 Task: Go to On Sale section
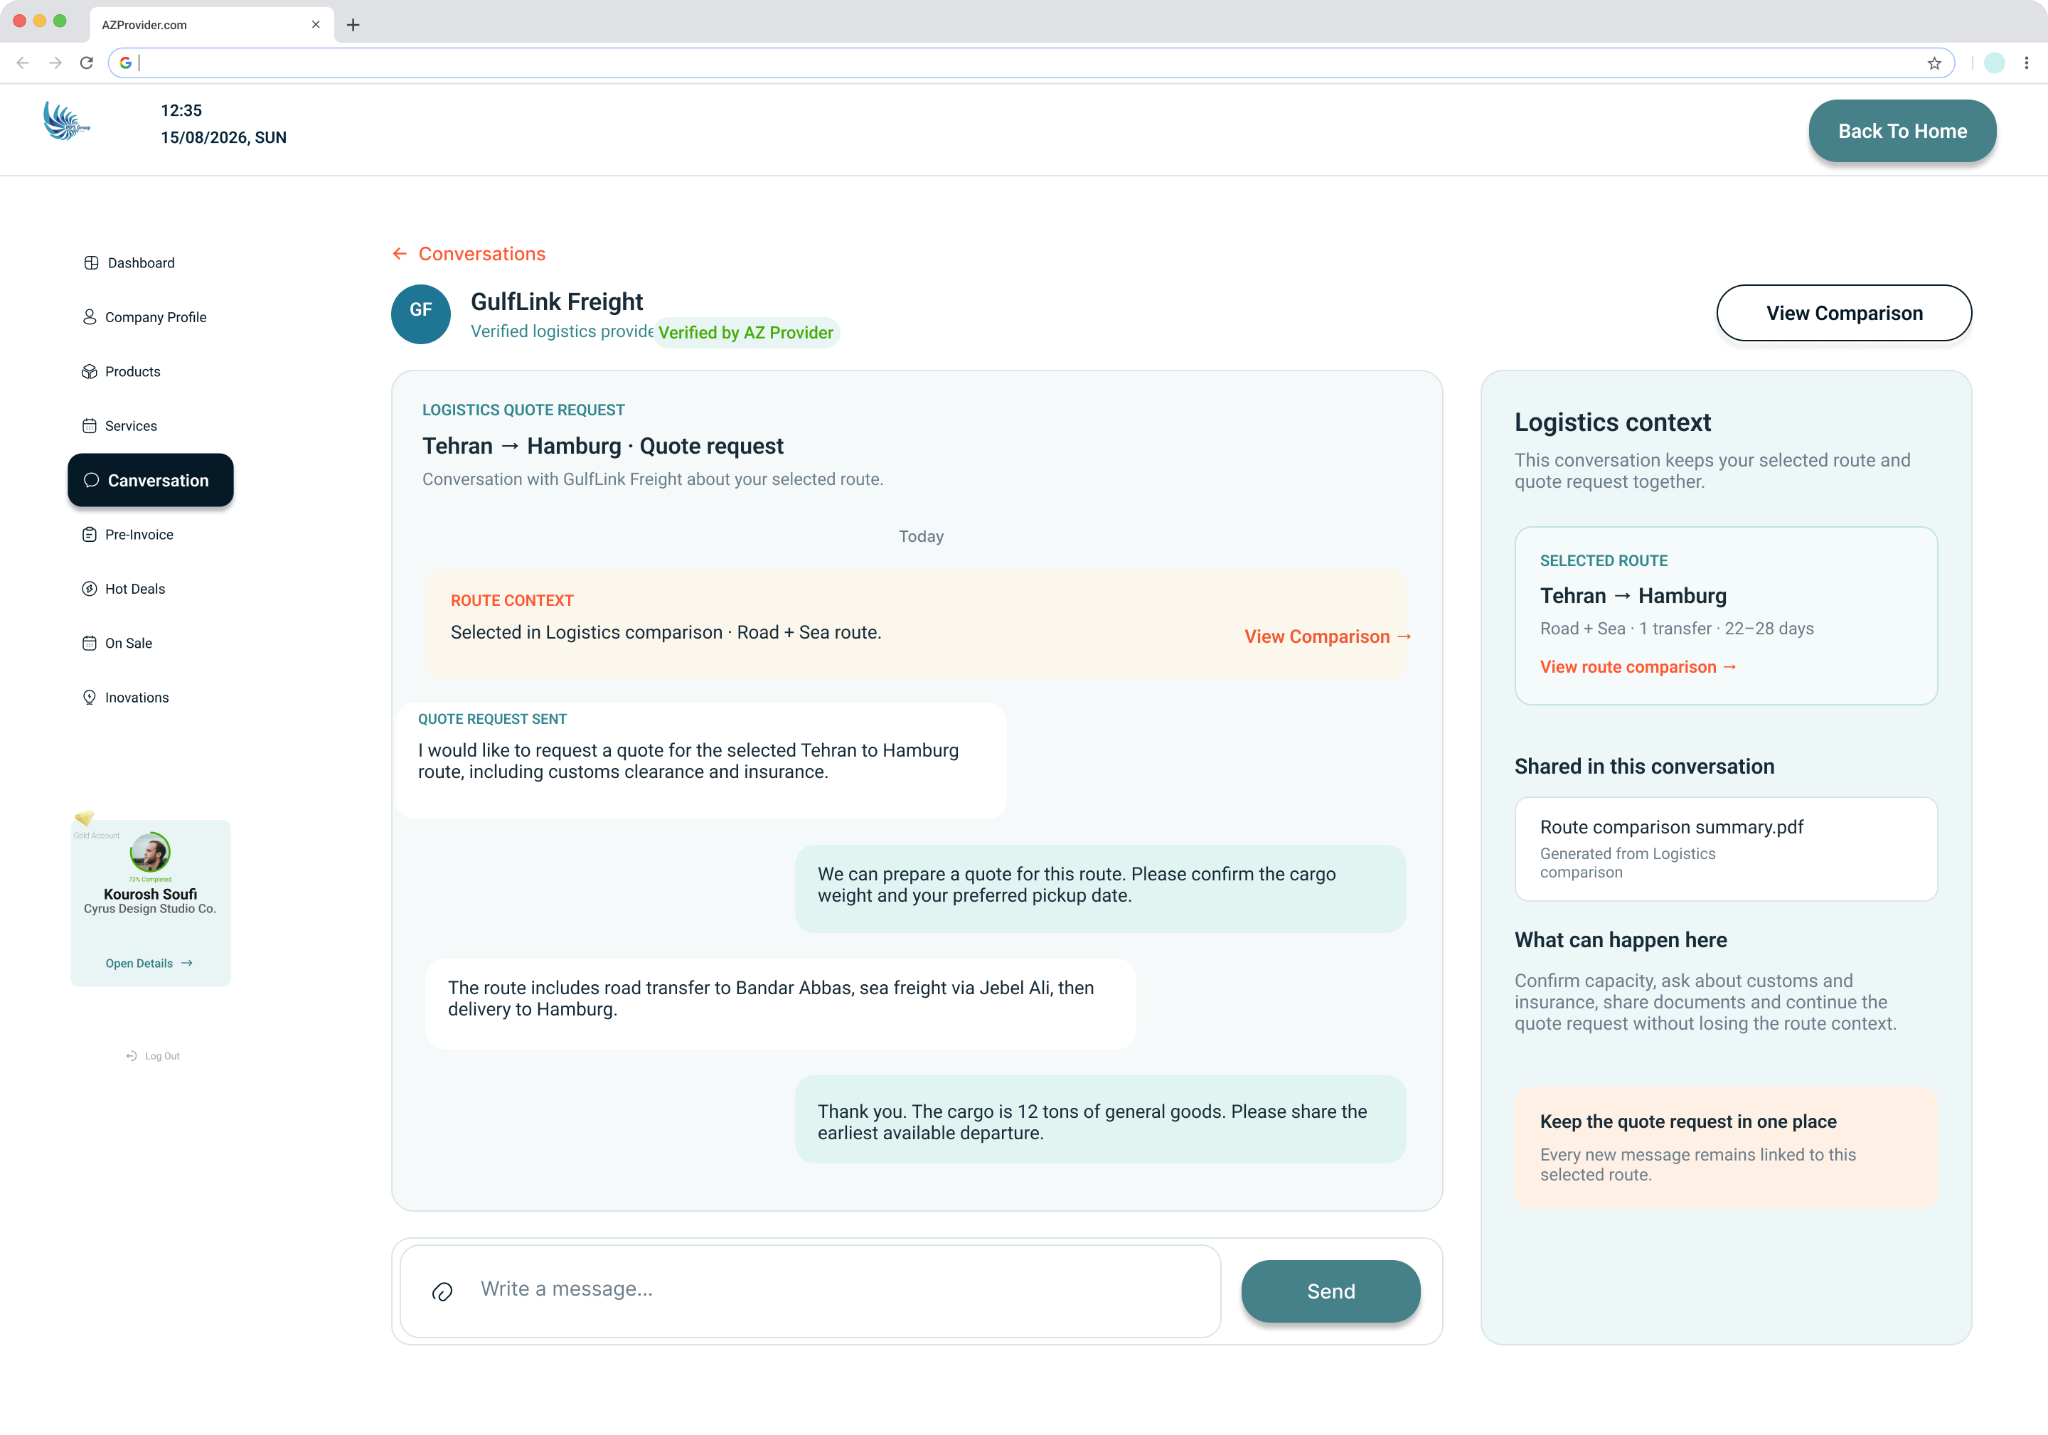[117, 643]
